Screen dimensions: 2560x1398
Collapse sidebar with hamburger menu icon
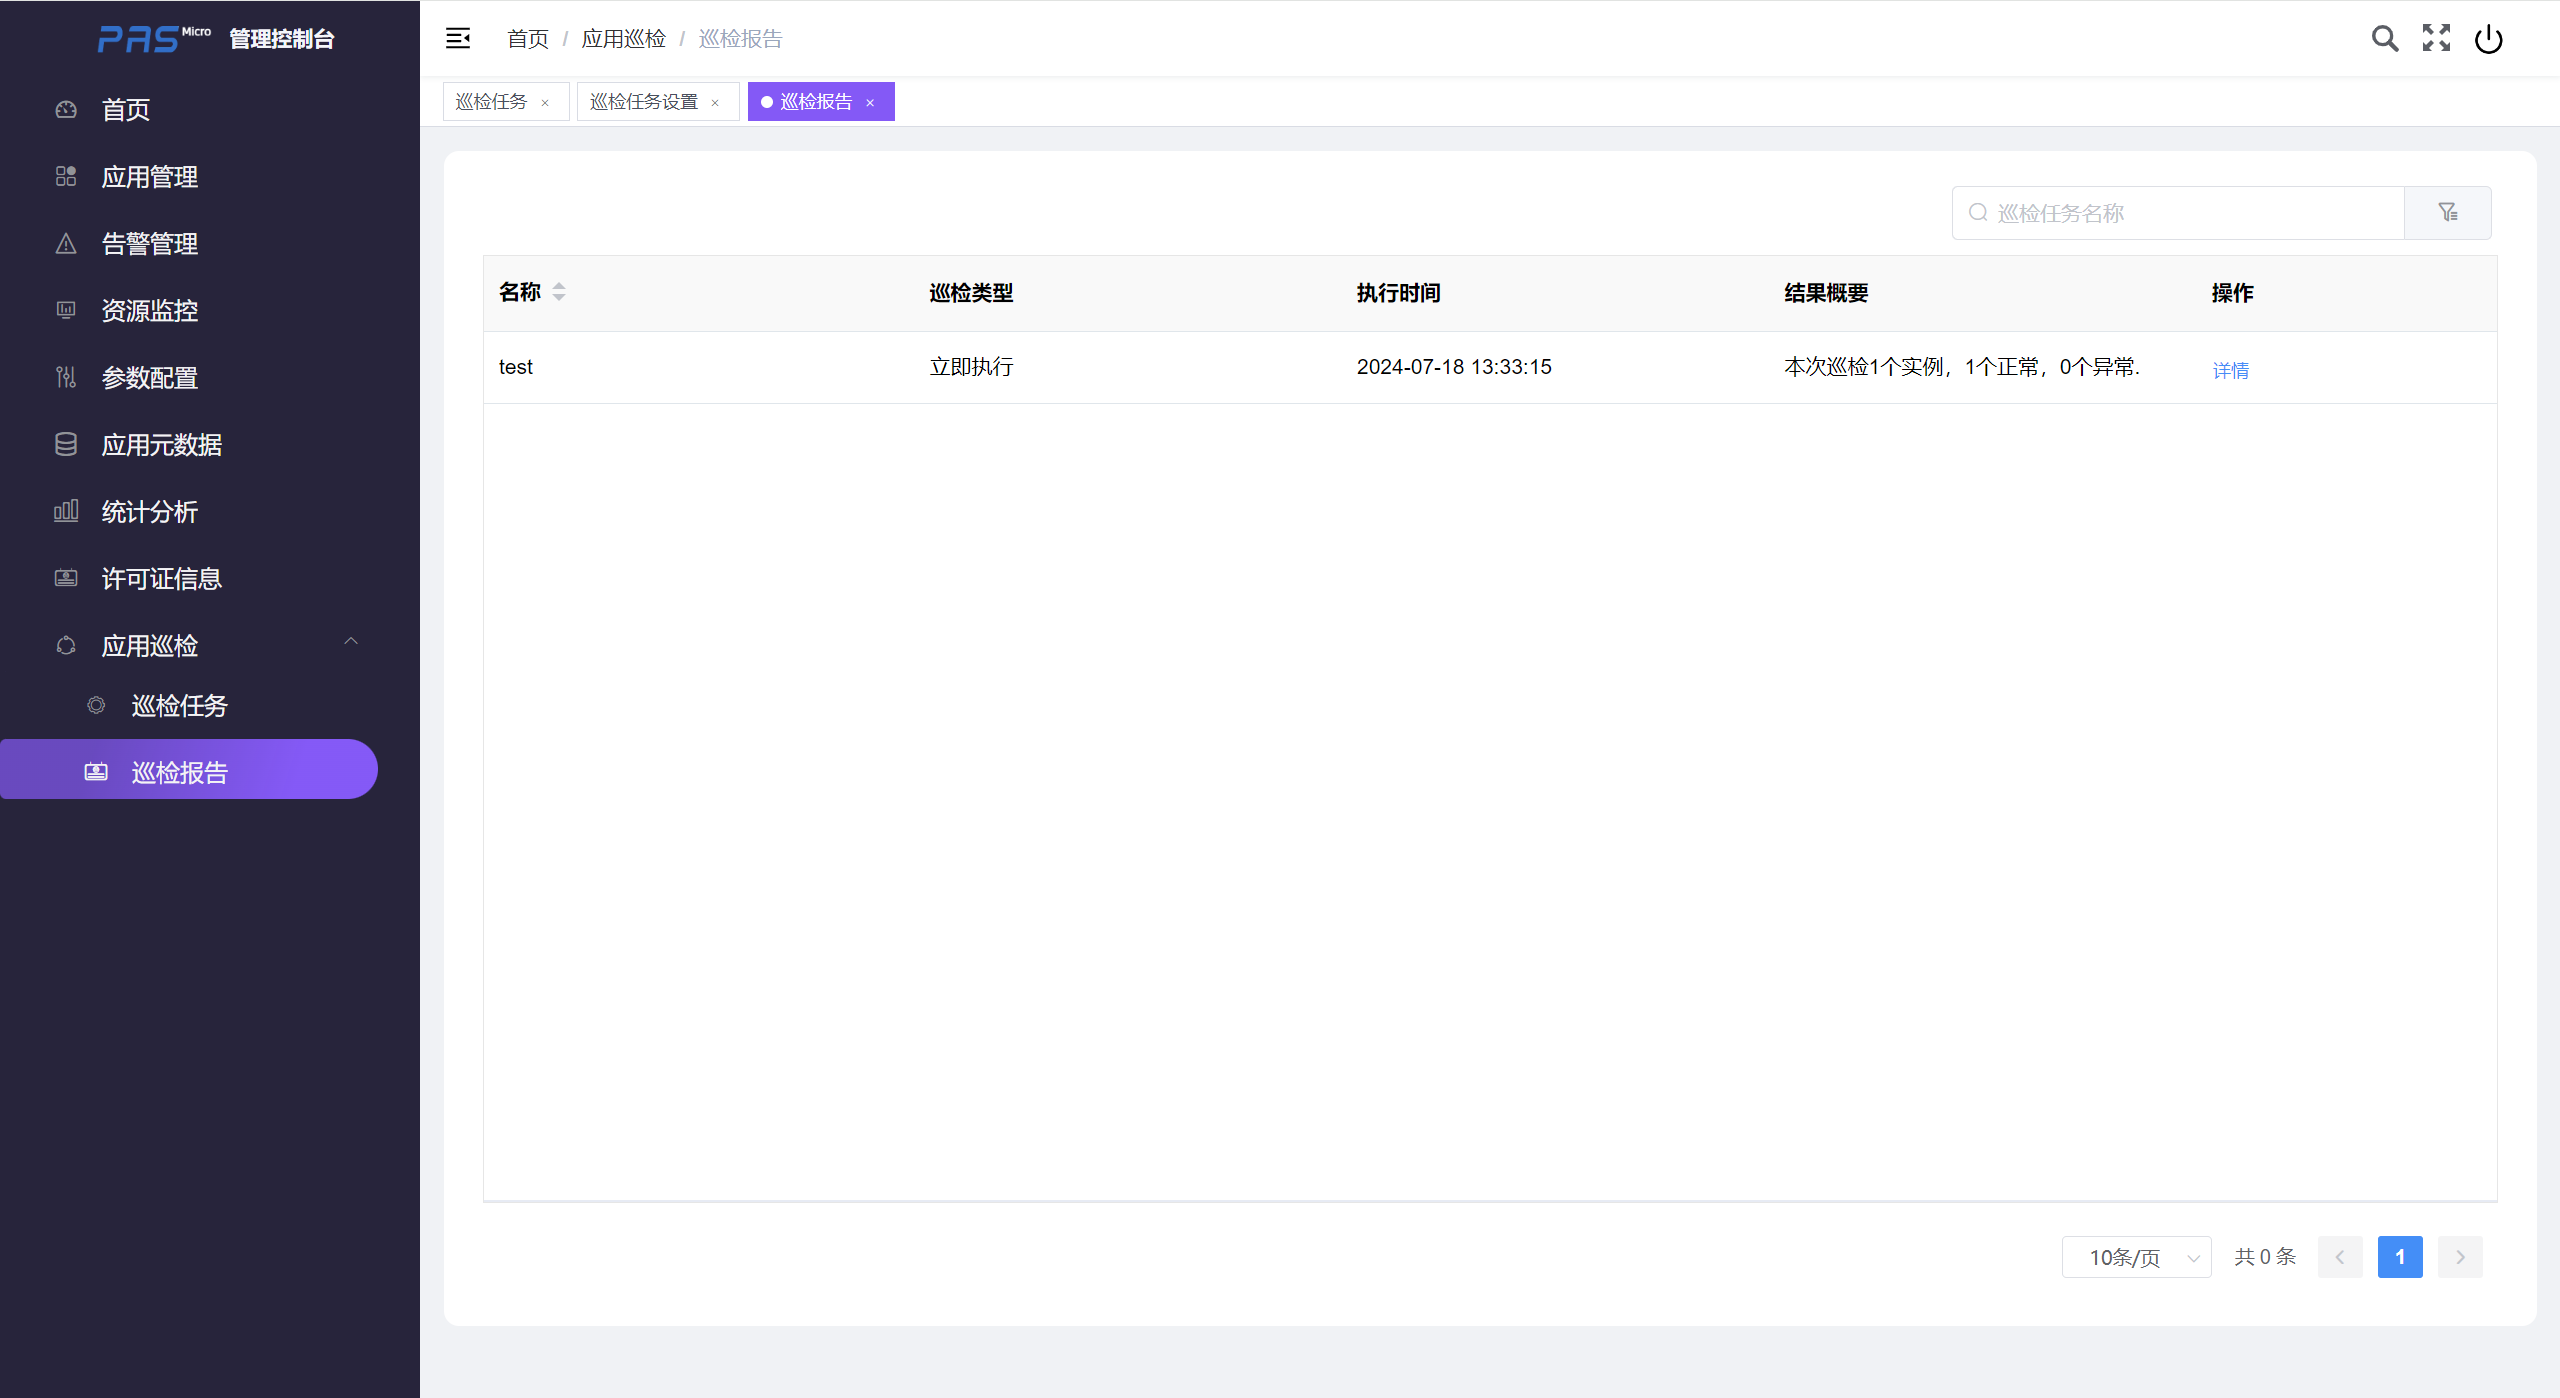pos(458,39)
